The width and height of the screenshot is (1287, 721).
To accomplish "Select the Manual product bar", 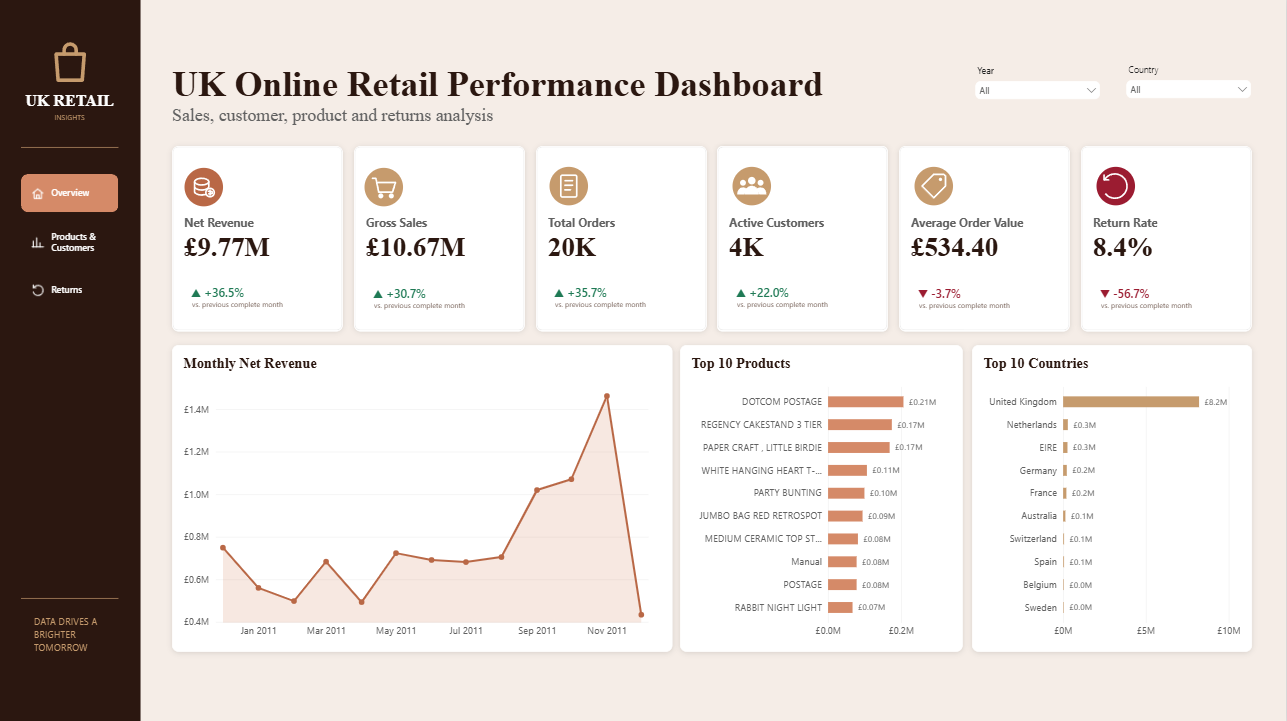I will (842, 562).
